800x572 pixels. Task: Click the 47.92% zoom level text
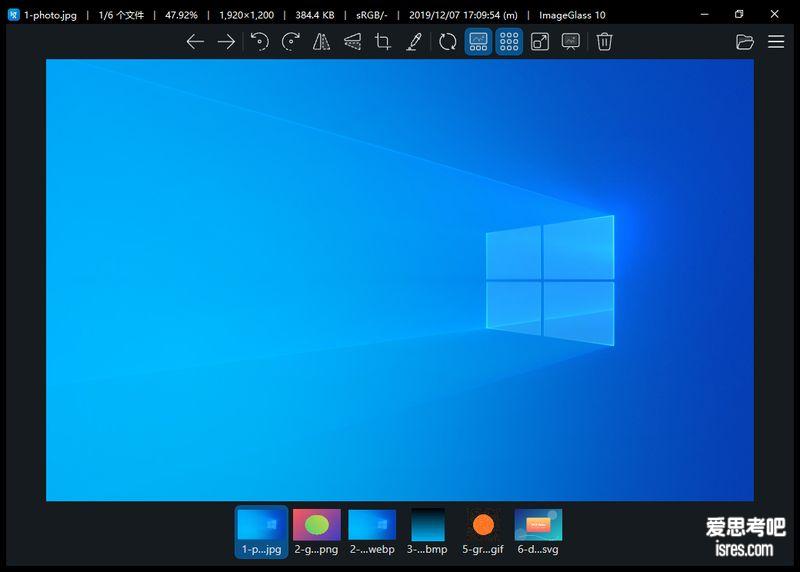(181, 15)
